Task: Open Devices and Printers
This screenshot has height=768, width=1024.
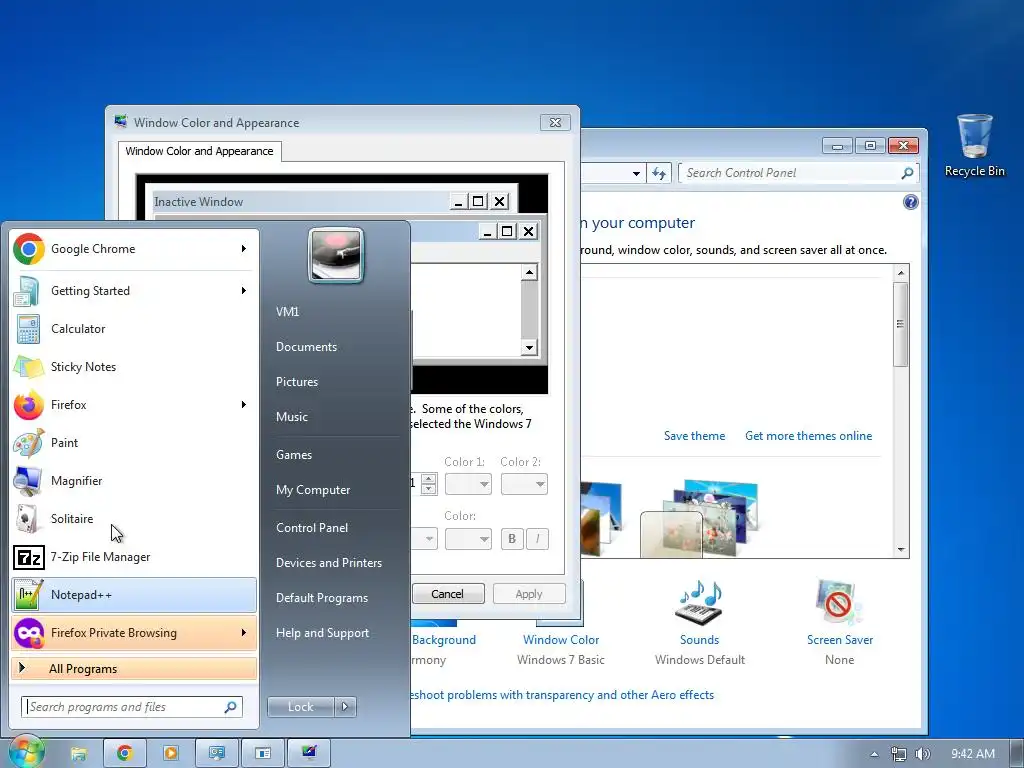Action: (328, 563)
